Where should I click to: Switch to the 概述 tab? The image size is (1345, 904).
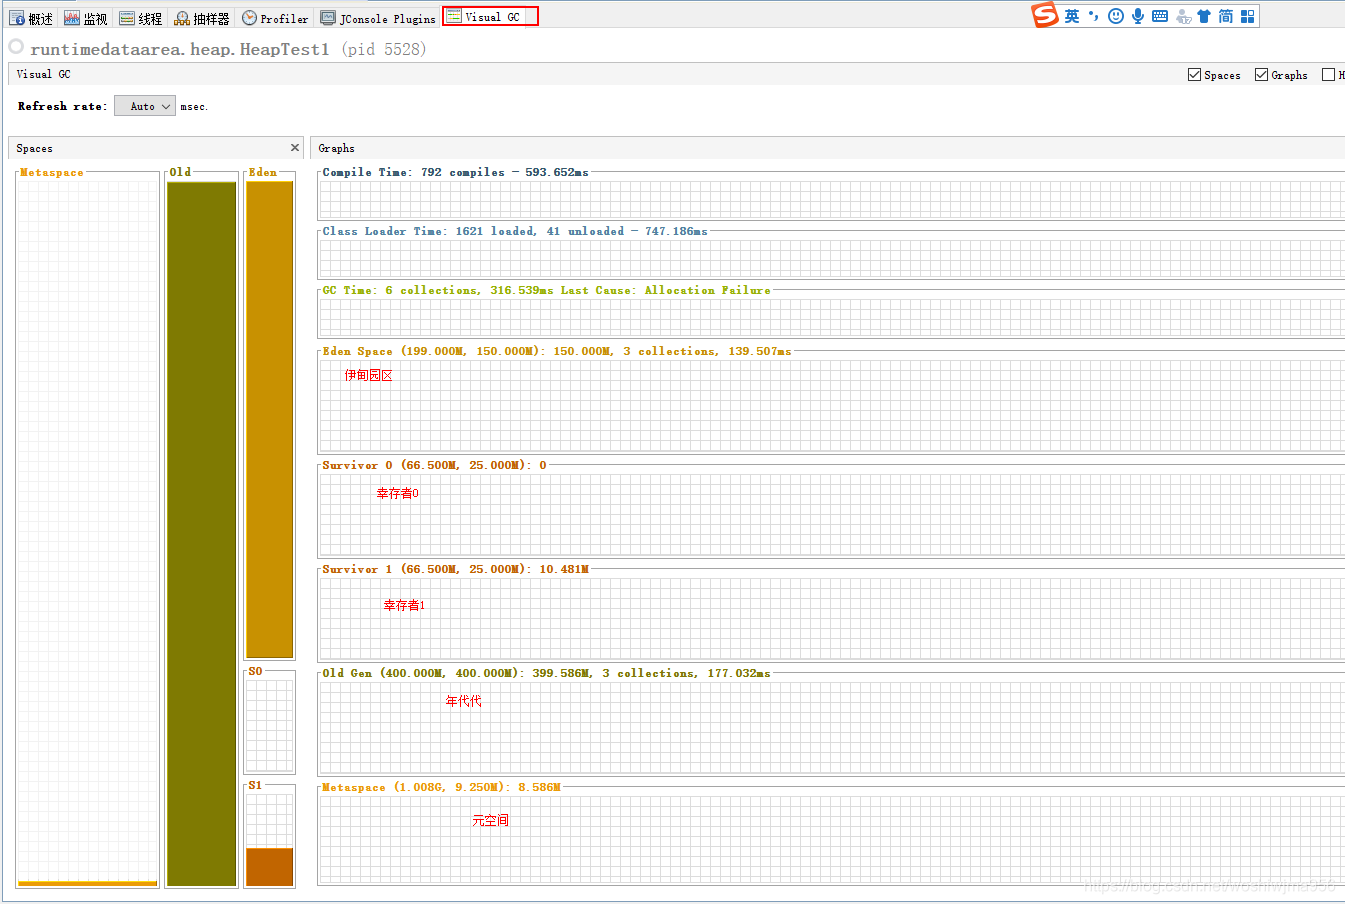[x=31, y=18]
